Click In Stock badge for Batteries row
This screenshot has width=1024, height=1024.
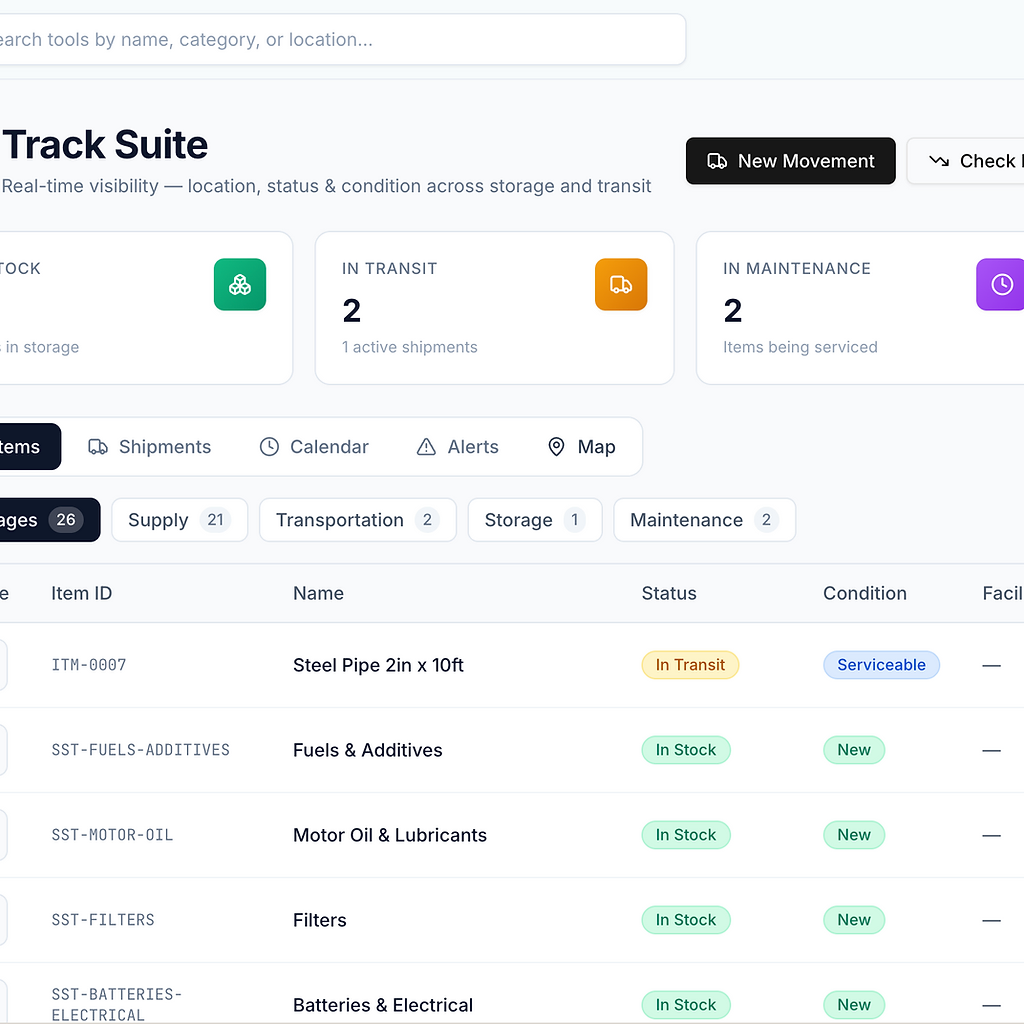(686, 1004)
